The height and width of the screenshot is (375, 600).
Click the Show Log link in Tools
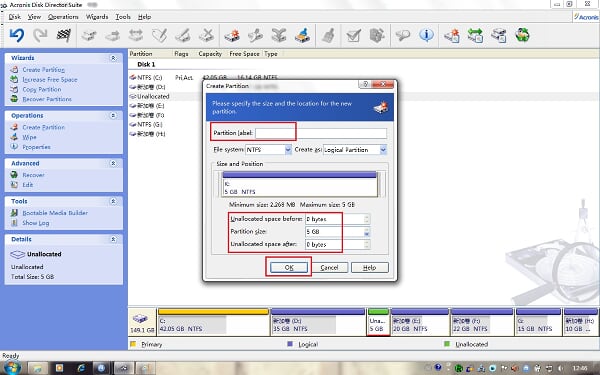coord(36,223)
